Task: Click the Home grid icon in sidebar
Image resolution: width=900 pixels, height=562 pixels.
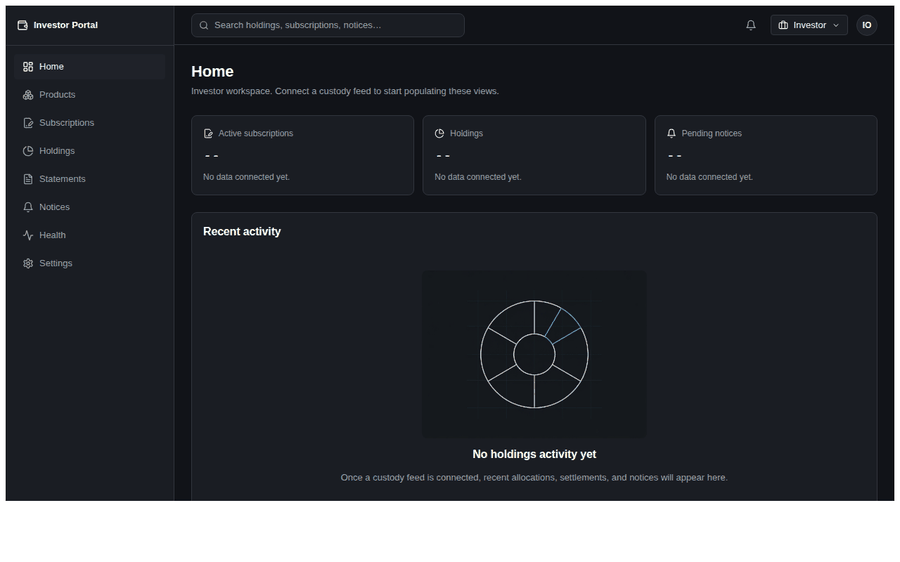Action: (28, 67)
